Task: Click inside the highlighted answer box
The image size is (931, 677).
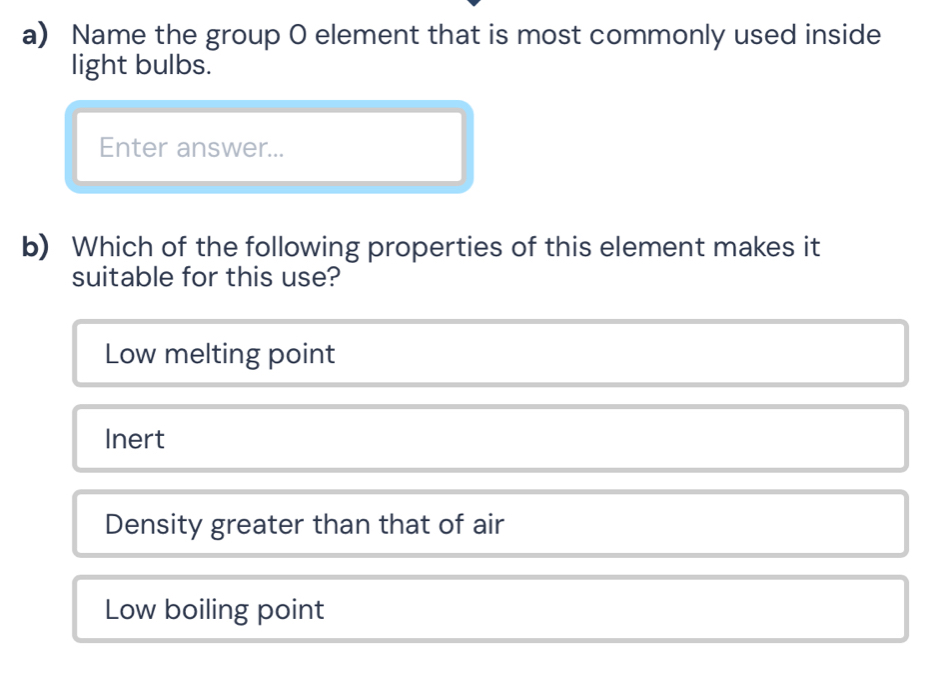Action: click(x=270, y=147)
